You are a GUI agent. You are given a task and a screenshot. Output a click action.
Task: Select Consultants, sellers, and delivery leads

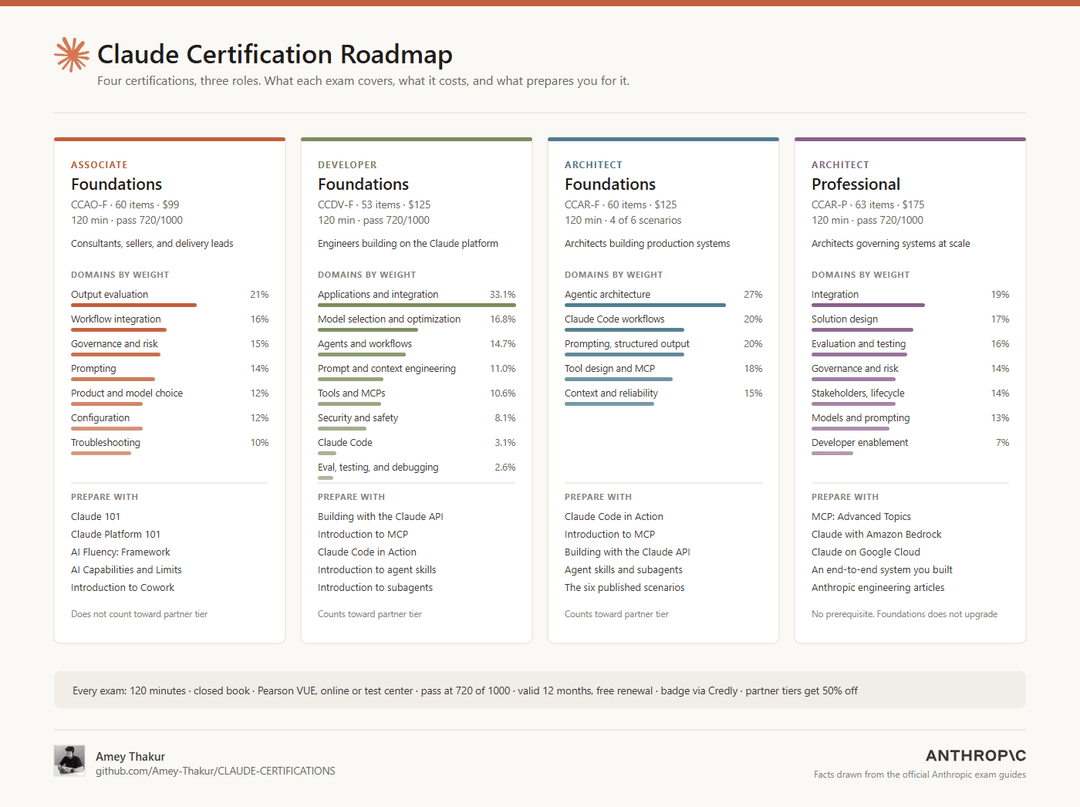[152, 243]
